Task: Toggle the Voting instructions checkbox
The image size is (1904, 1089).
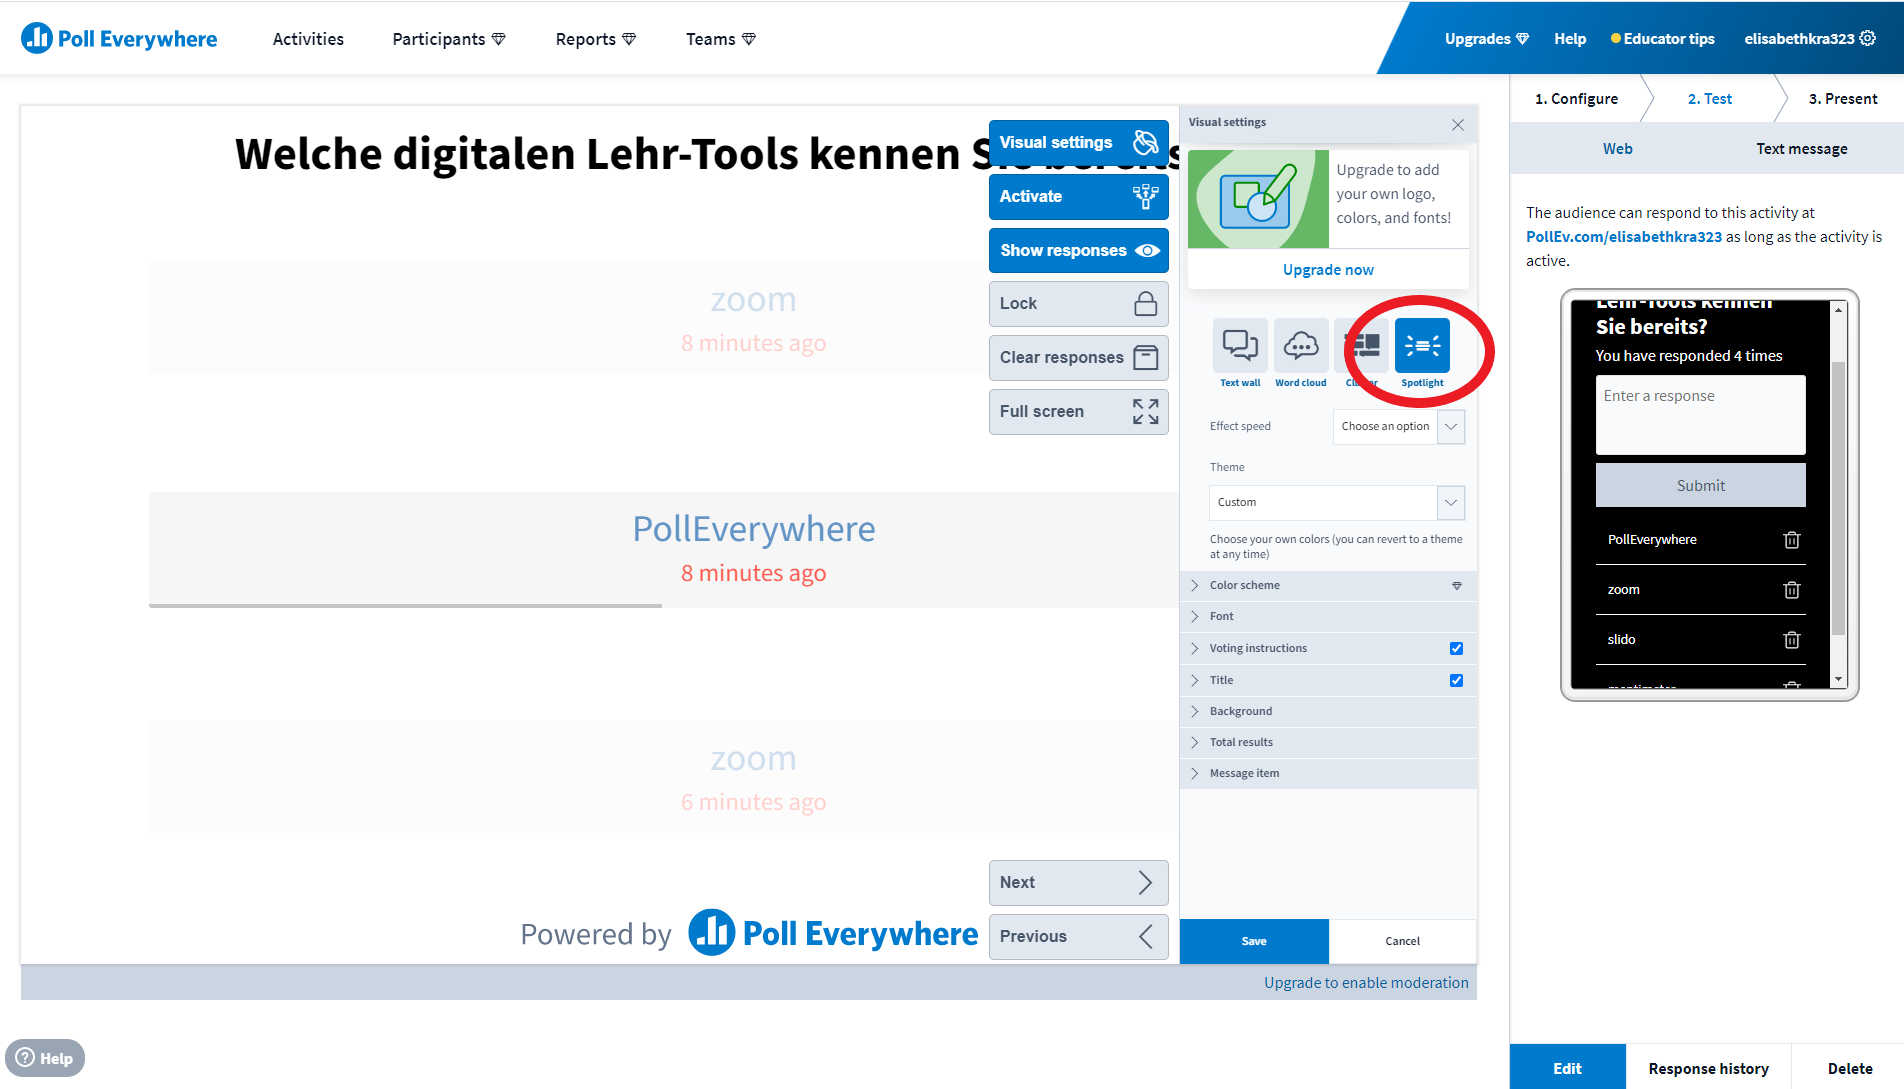Action: click(1456, 648)
